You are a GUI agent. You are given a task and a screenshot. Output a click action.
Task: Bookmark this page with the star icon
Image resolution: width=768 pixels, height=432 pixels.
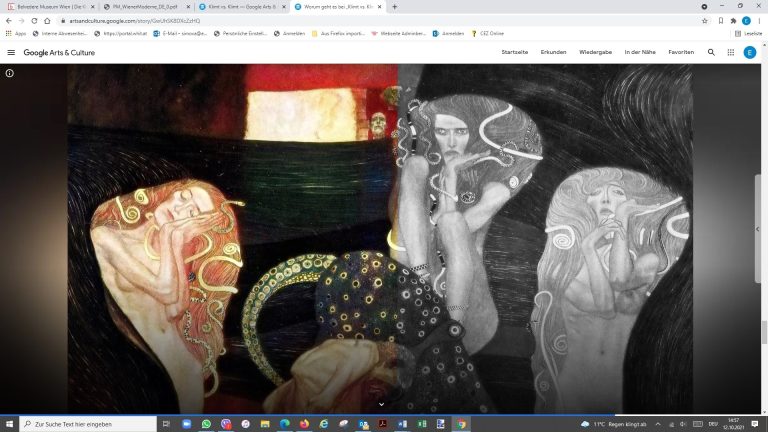click(x=704, y=21)
